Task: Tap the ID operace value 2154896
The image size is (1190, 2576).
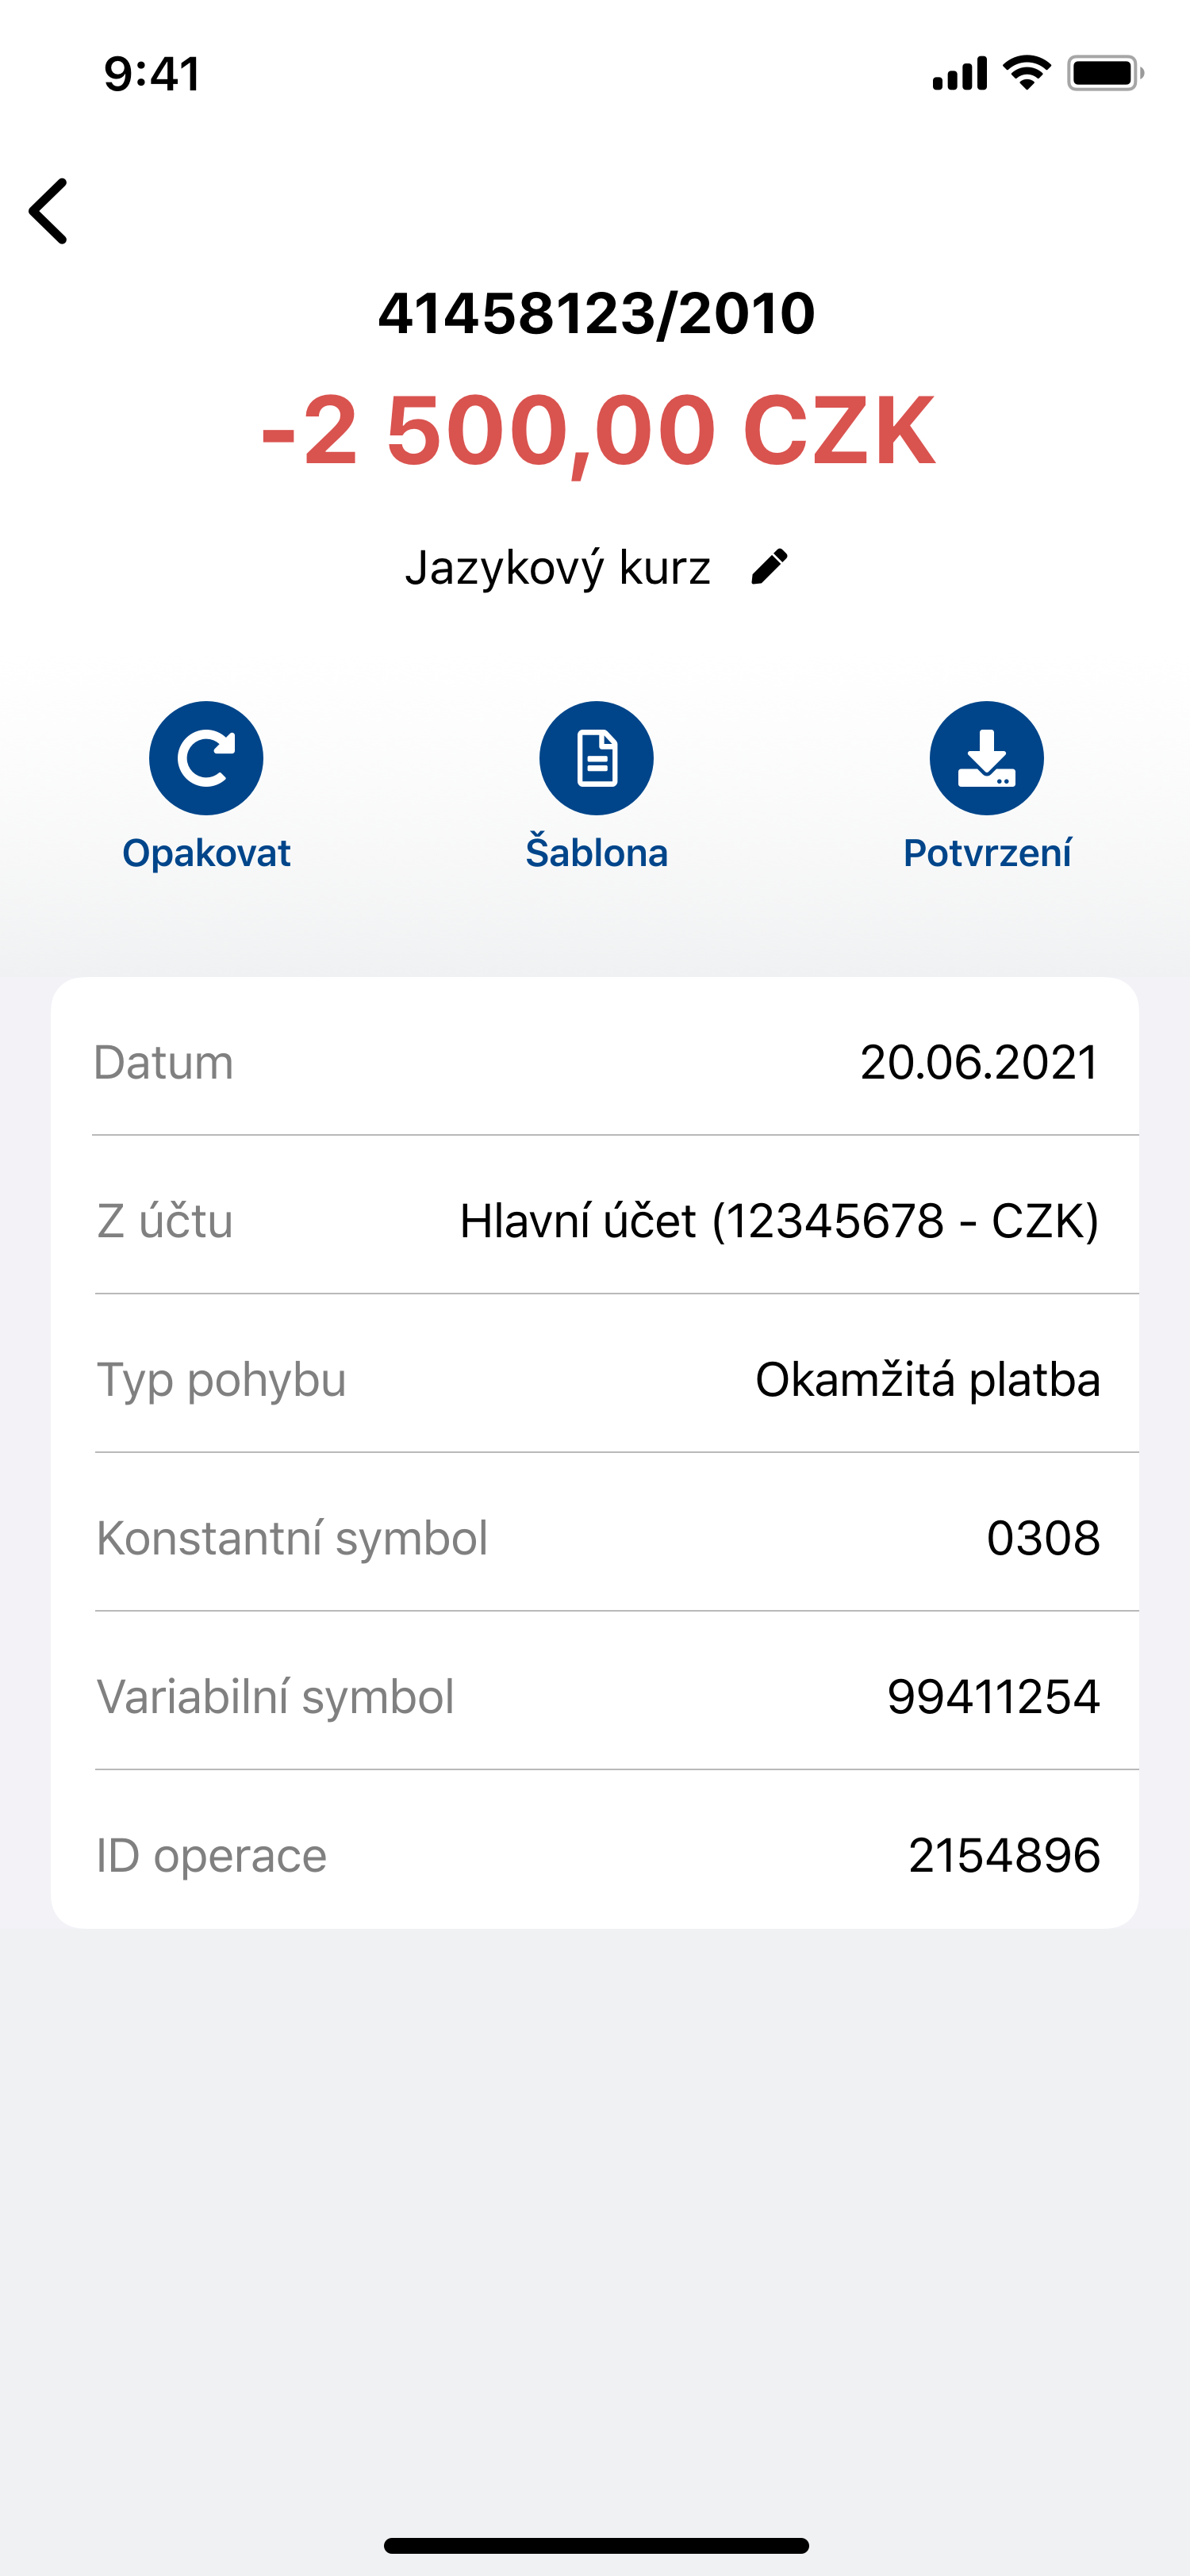Action: tap(1004, 1856)
